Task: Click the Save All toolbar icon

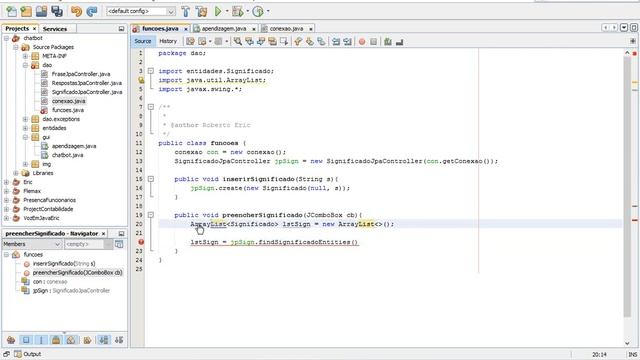Action: tap(57, 11)
